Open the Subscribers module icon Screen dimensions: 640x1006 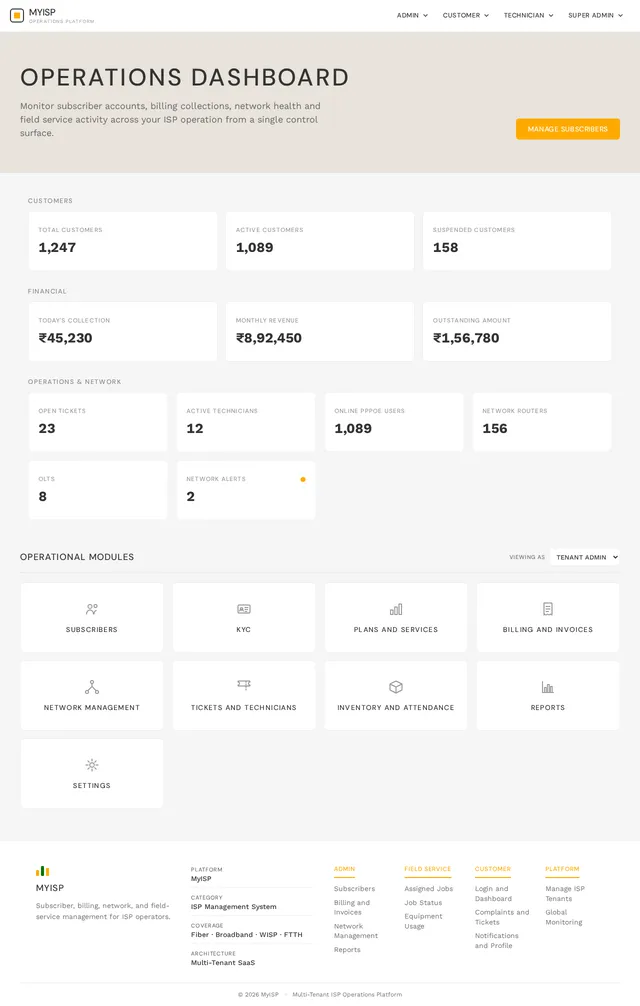[92, 609]
